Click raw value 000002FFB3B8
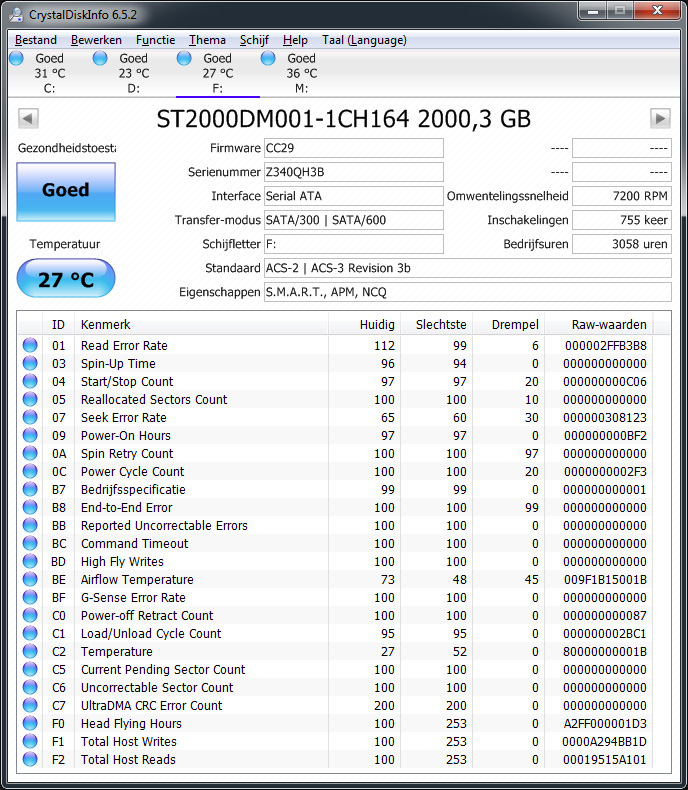The image size is (688, 790). pos(605,346)
